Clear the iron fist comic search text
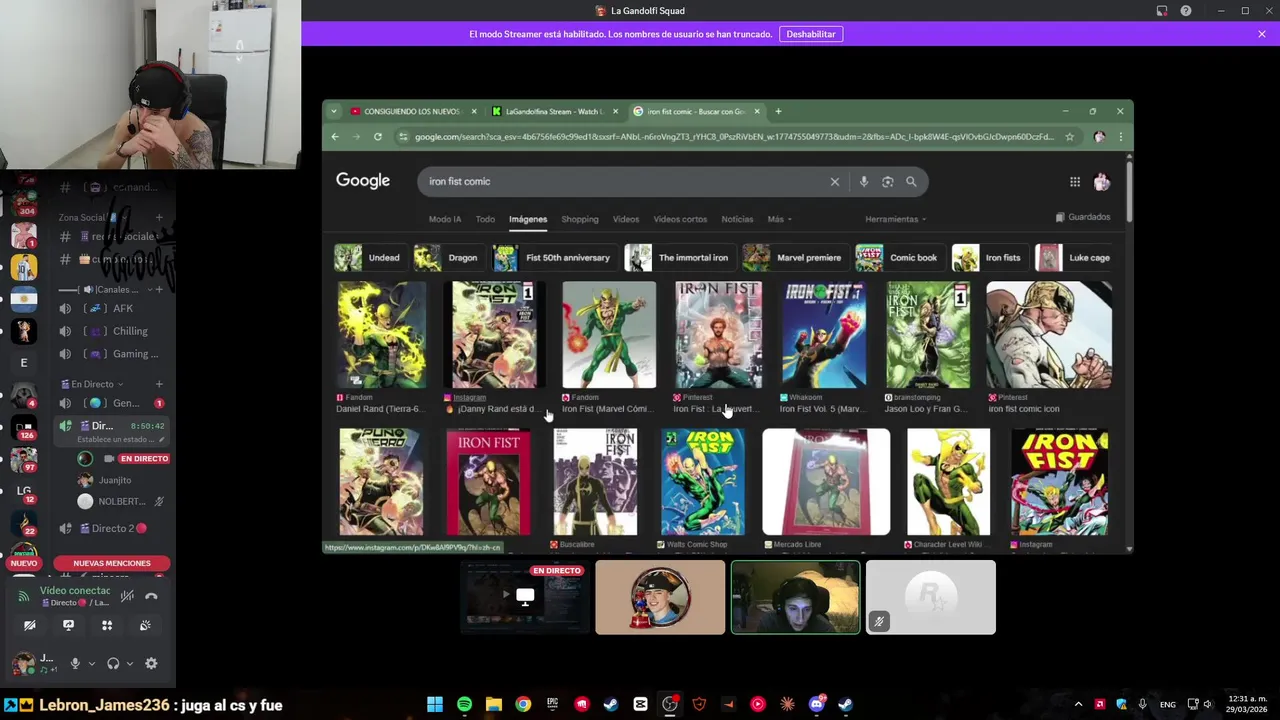Viewport: 1280px width, 720px height. pyautogui.click(x=835, y=182)
